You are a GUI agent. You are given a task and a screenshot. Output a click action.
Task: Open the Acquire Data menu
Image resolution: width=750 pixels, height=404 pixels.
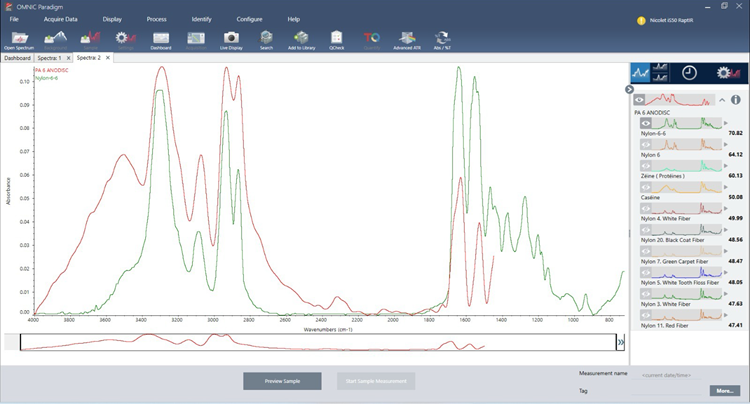[60, 19]
